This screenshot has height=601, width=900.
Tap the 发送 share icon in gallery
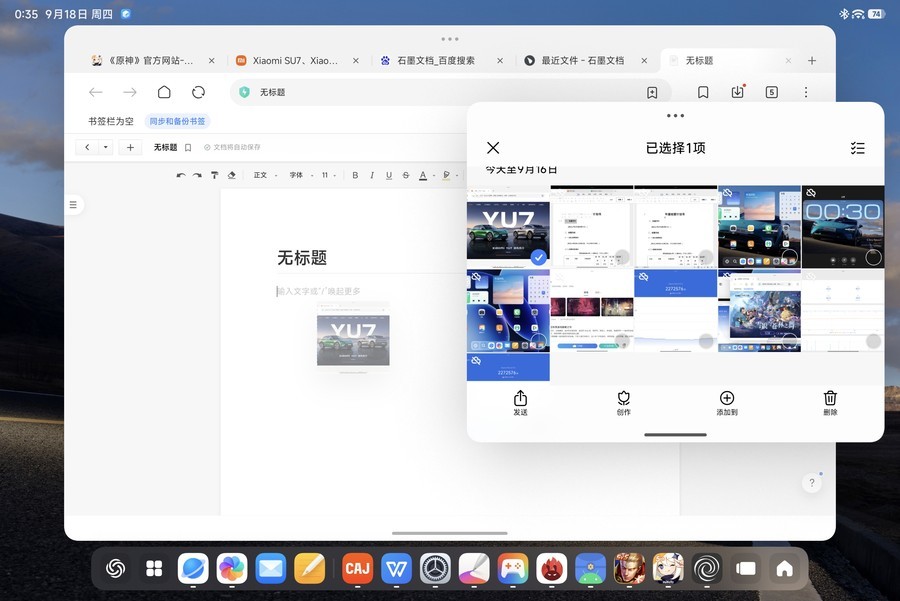pos(520,401)
